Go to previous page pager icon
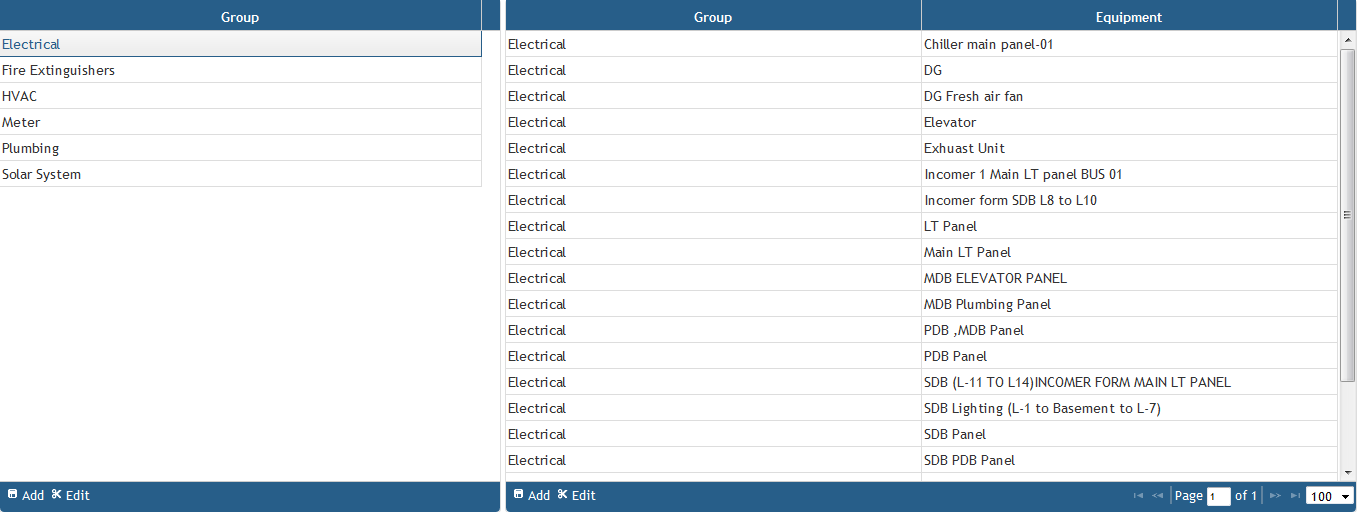The image size is (1357, 512). click(1157, 495)
